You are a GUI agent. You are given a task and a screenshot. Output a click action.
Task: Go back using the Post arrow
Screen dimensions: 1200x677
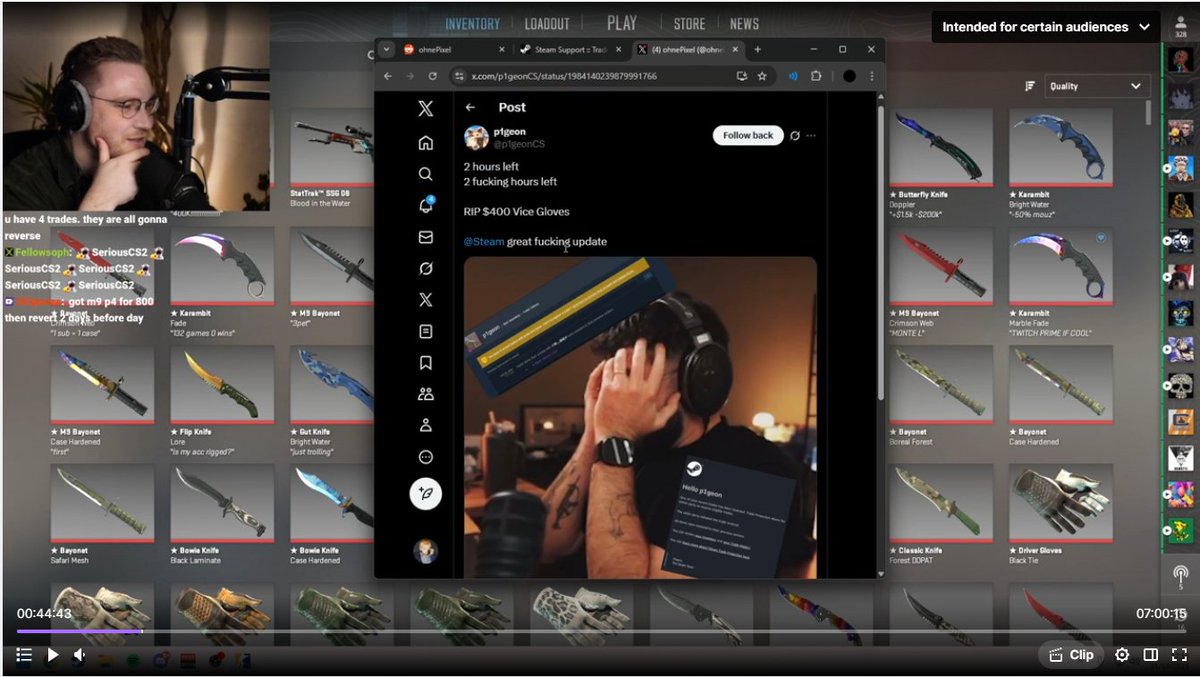point(470,108)
